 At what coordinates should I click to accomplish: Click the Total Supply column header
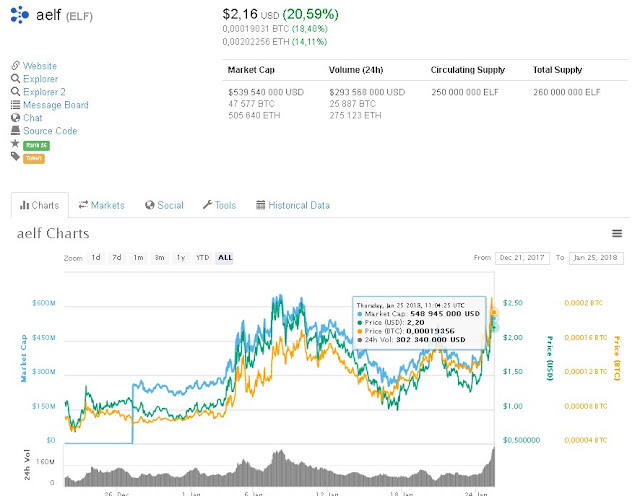tap(558, 70)
